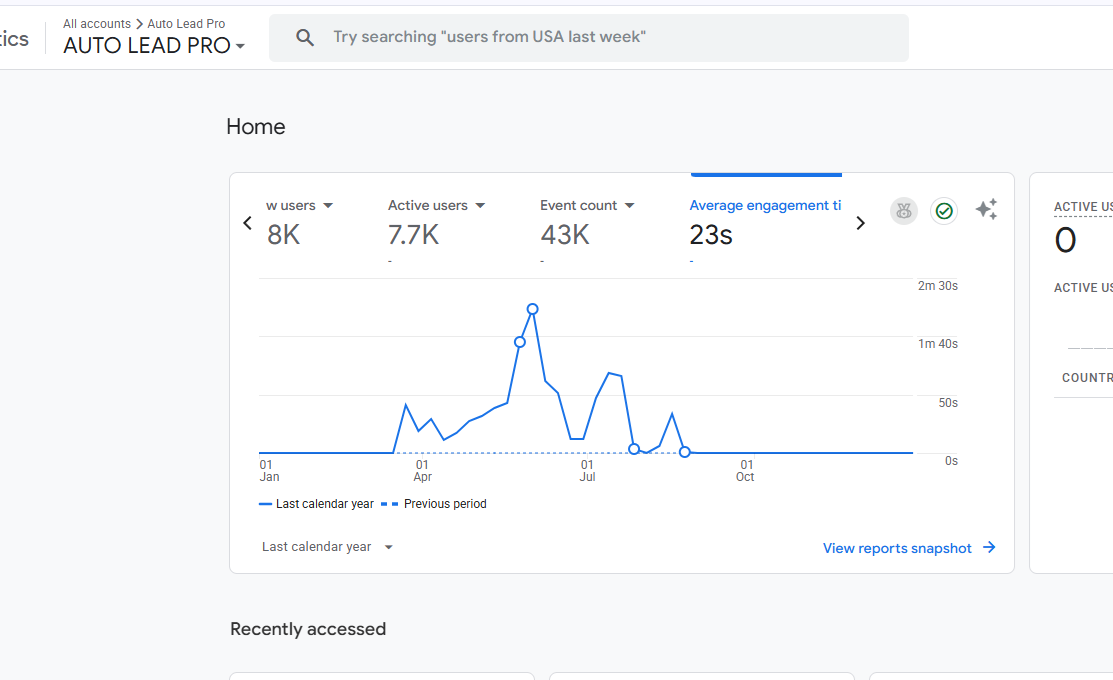Click the 7.7K active users value
1113x680 pixels.
click(413, 235)
